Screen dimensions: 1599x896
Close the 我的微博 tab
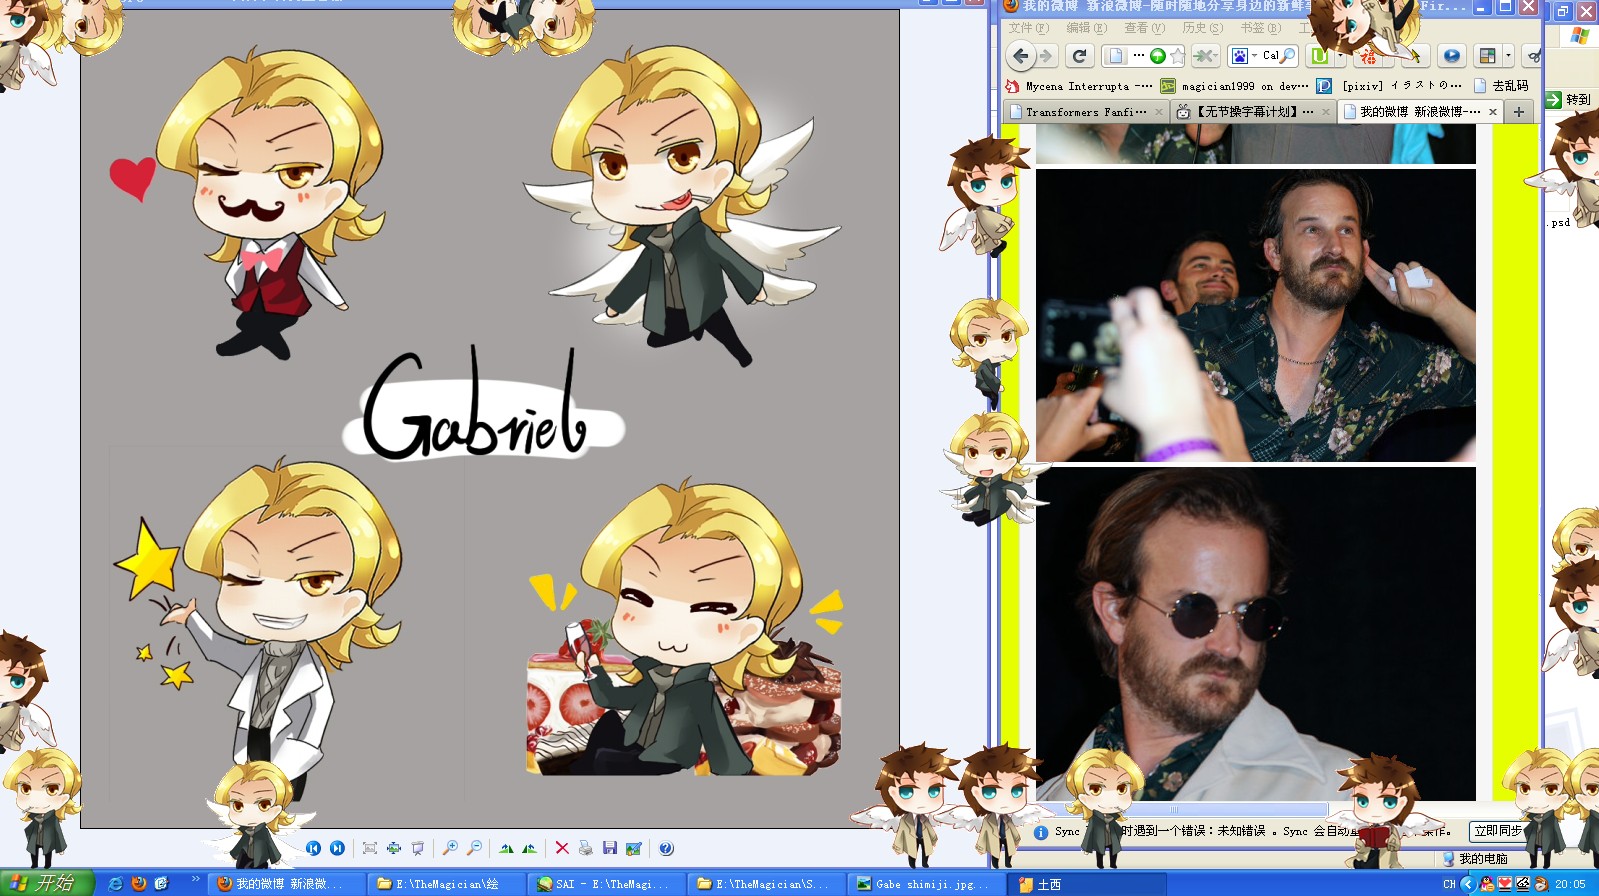(x=1493, y=112)
